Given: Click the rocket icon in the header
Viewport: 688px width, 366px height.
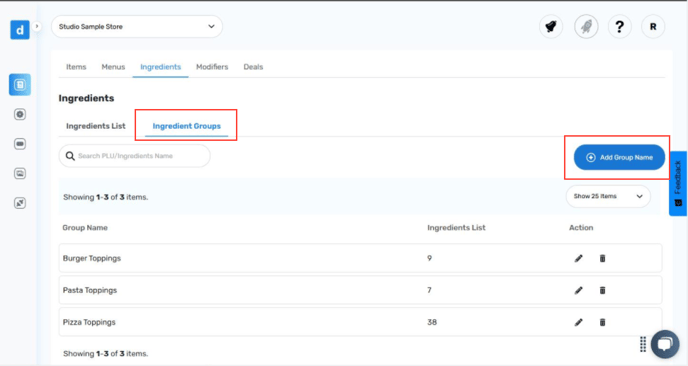Looking at the screenshot, I should tap(586, 27).
